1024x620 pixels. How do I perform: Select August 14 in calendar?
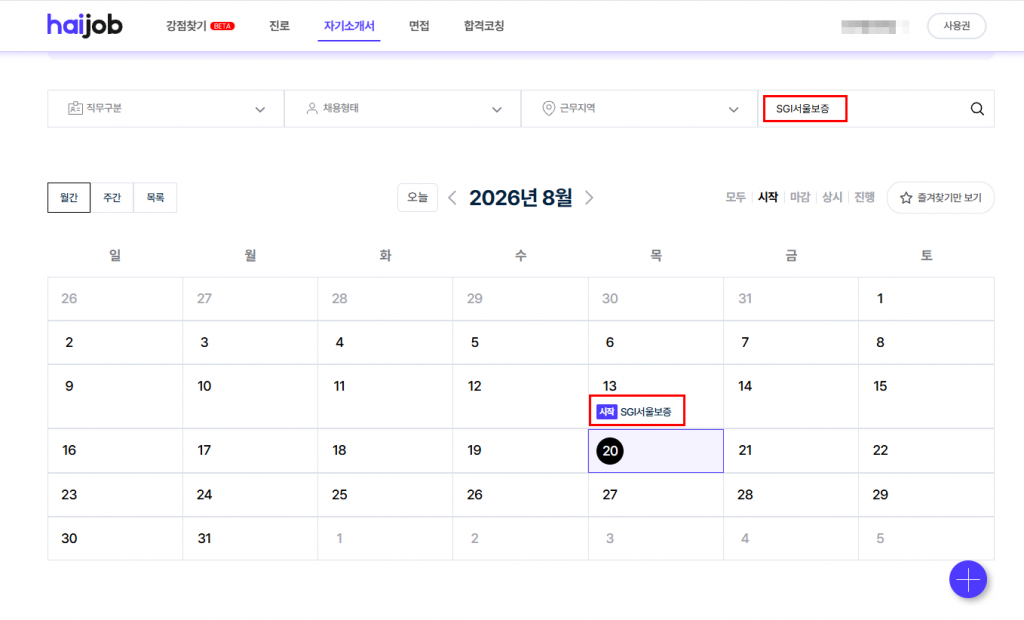[x=791, y=396]
